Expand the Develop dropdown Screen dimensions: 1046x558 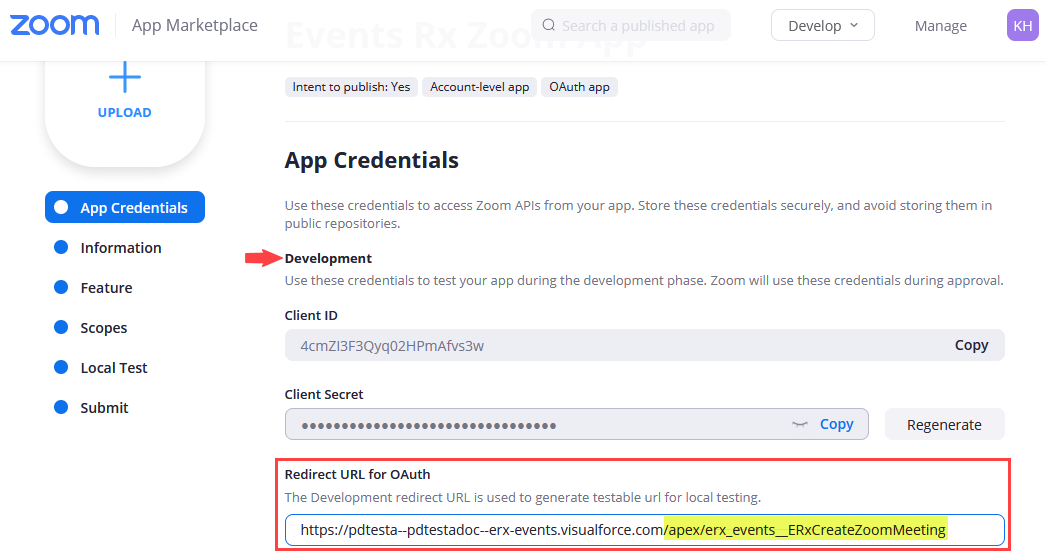pos(823,25)
